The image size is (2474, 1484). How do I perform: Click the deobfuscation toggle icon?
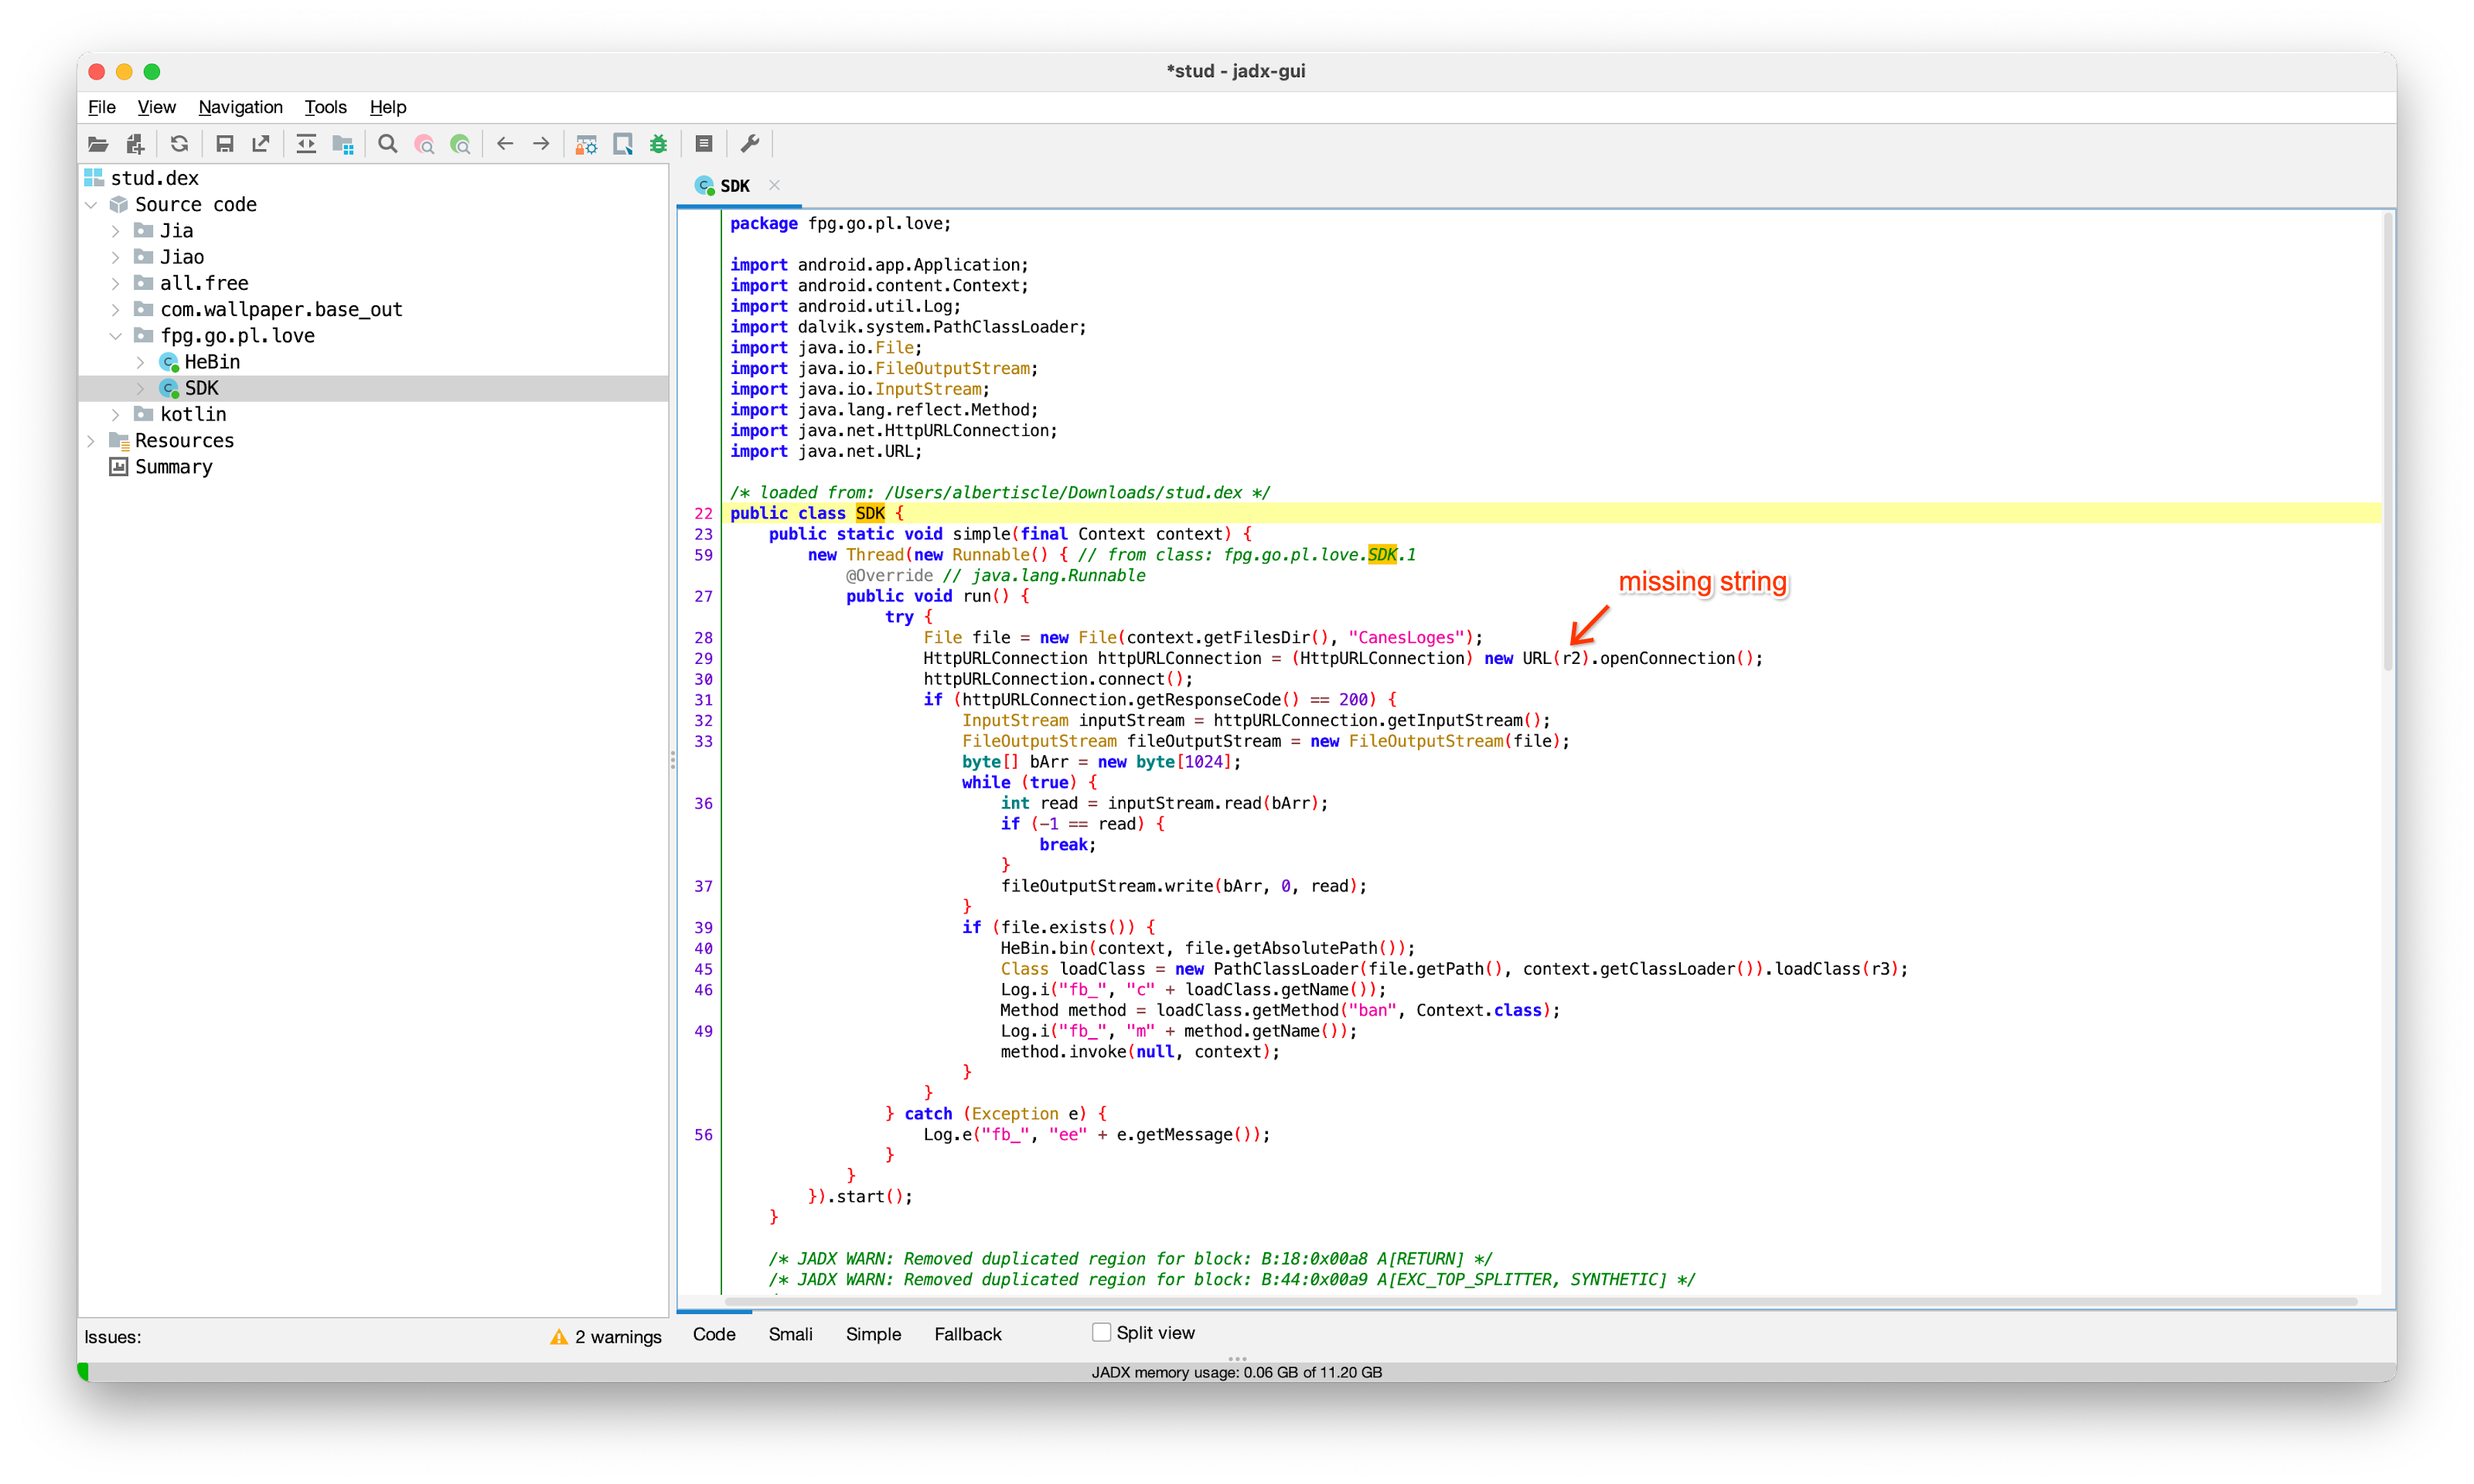586,144
